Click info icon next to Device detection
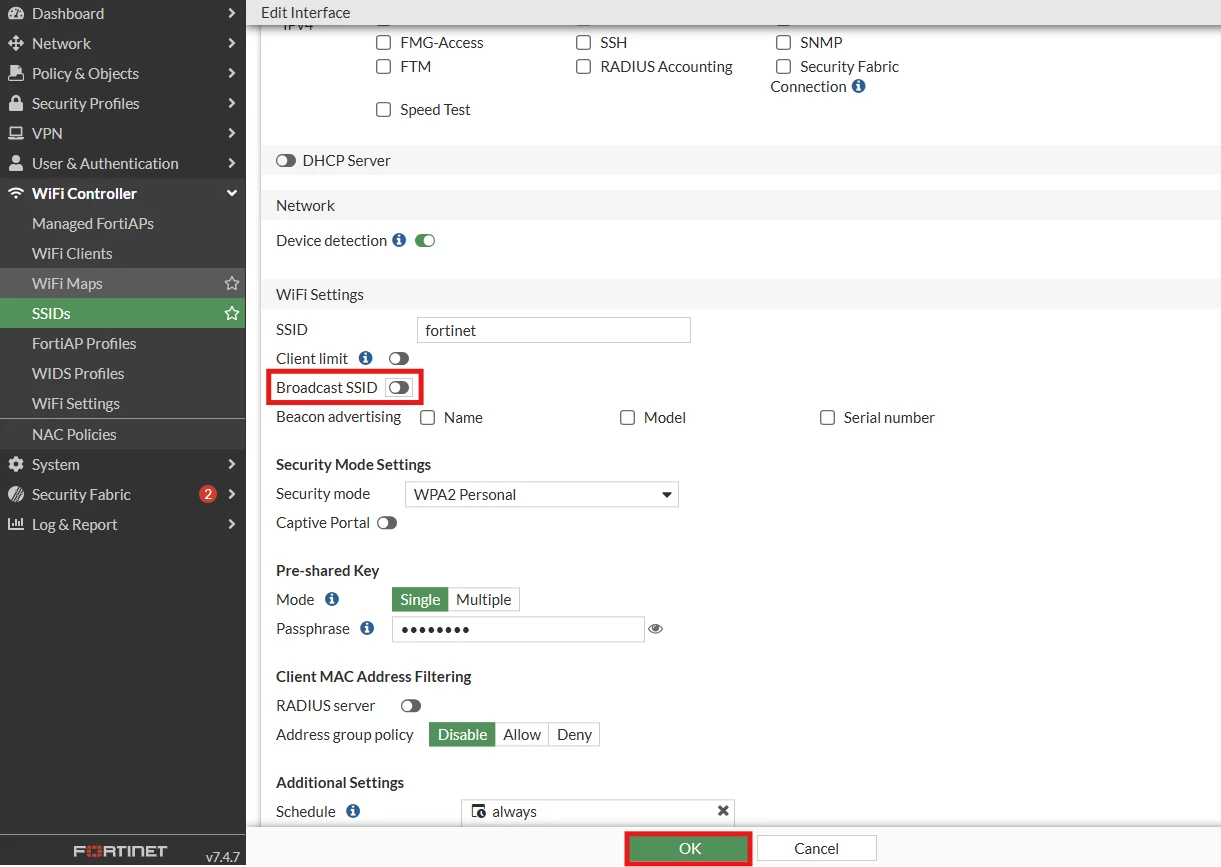Screen dimensions: 1221x867 [x=399, y=240]
